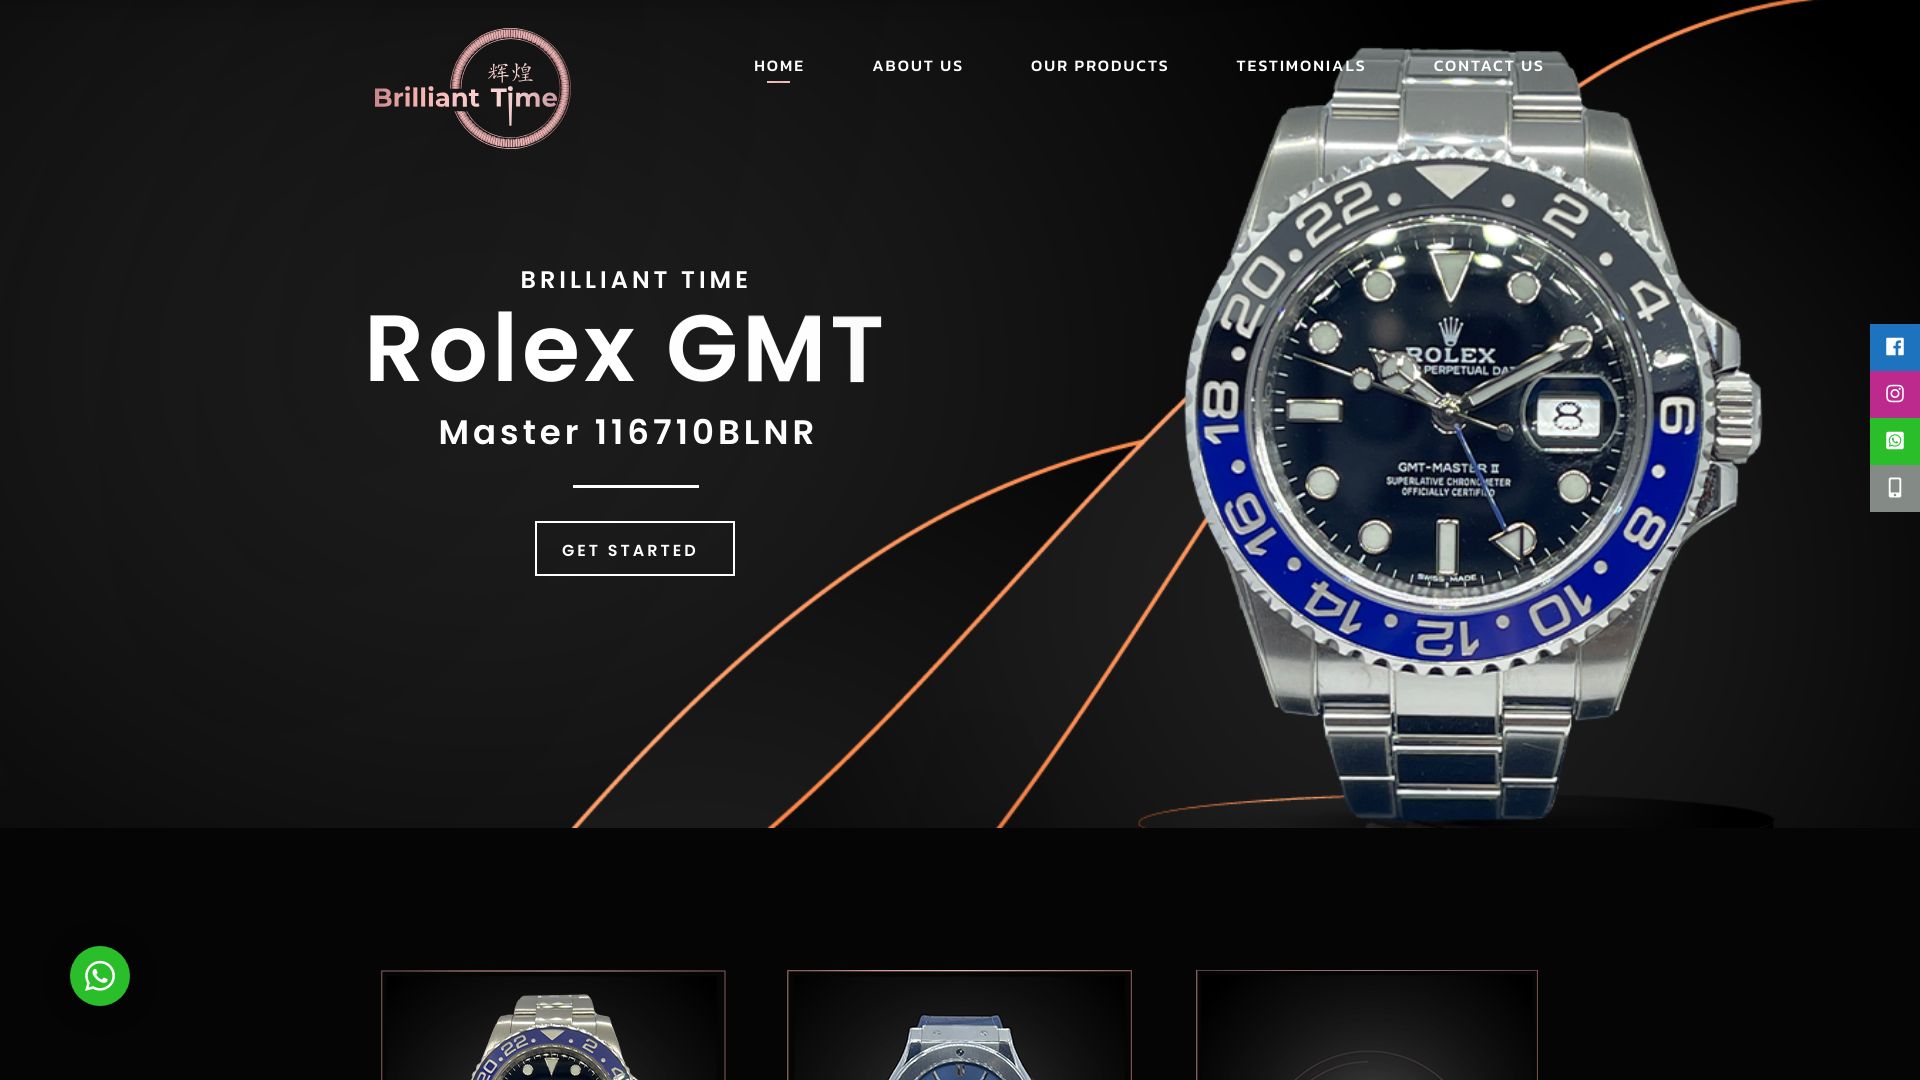Click the Chinese characters in the logo
This screenshot has width=1920, height=1080.
point(510,72)
